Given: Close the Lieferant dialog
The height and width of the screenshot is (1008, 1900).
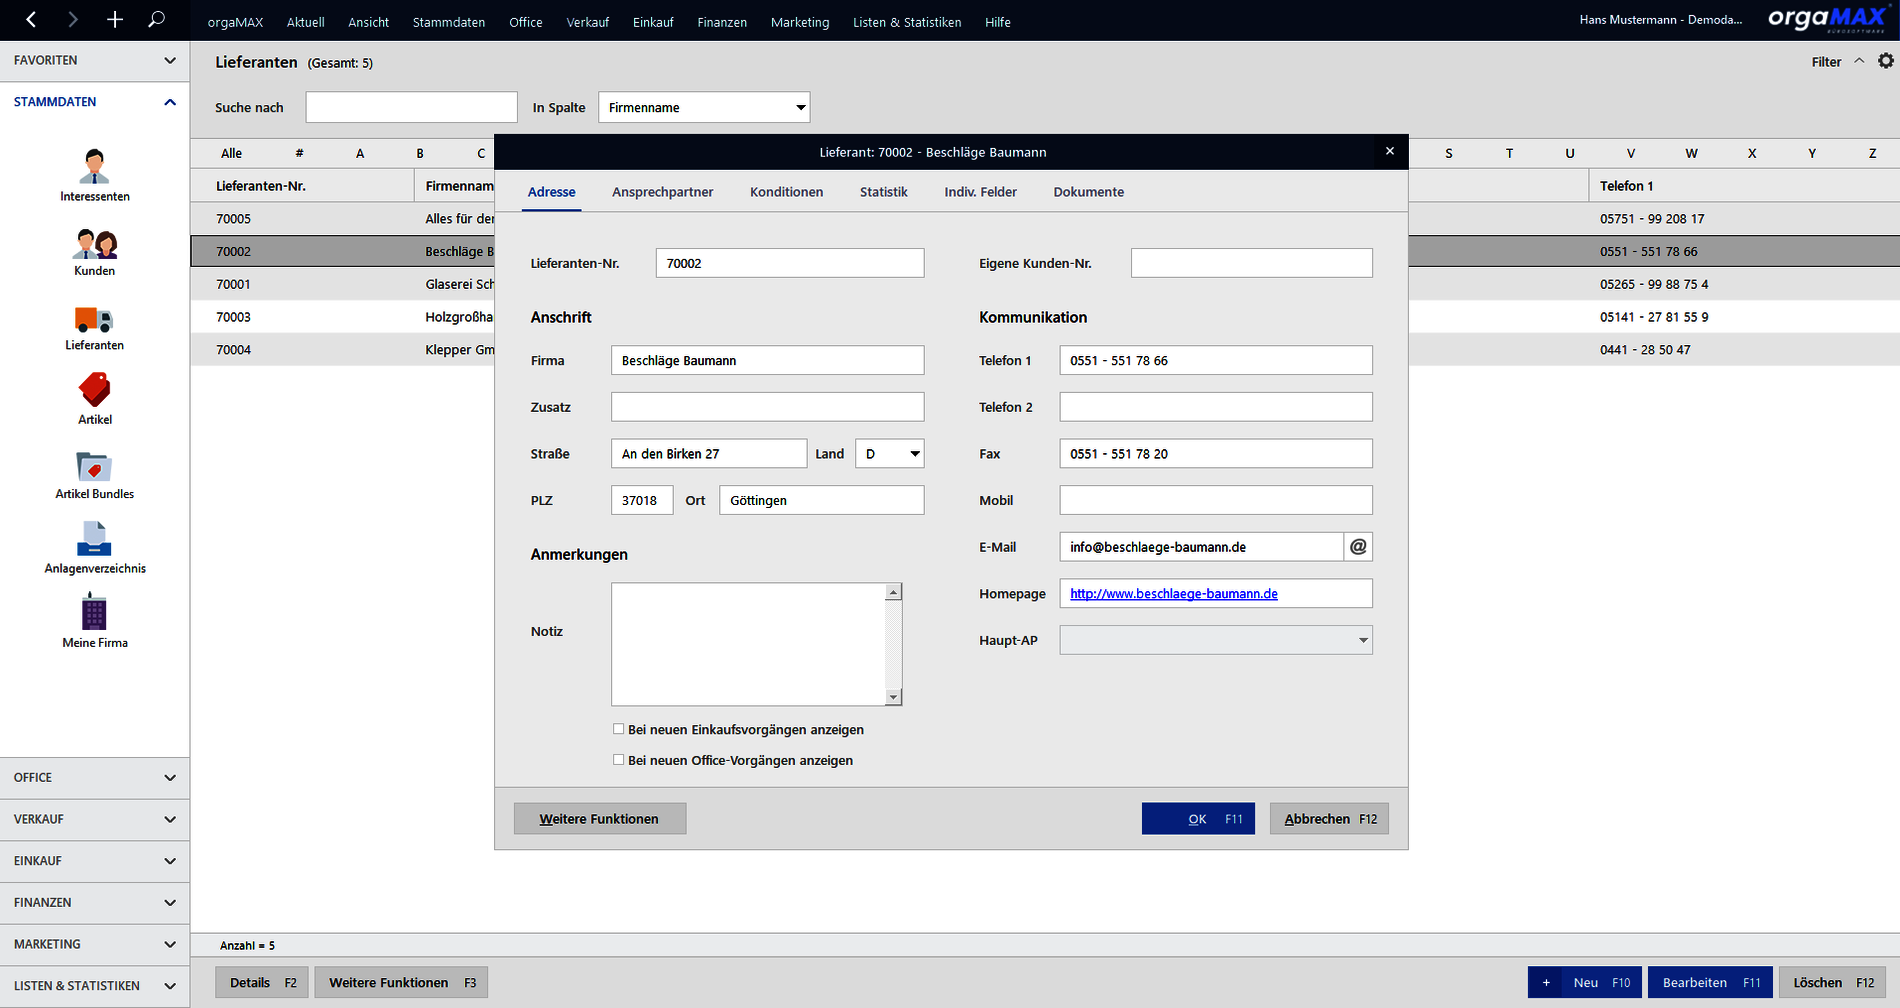Looking at the screenshot, I should (x=1389, y=151).
